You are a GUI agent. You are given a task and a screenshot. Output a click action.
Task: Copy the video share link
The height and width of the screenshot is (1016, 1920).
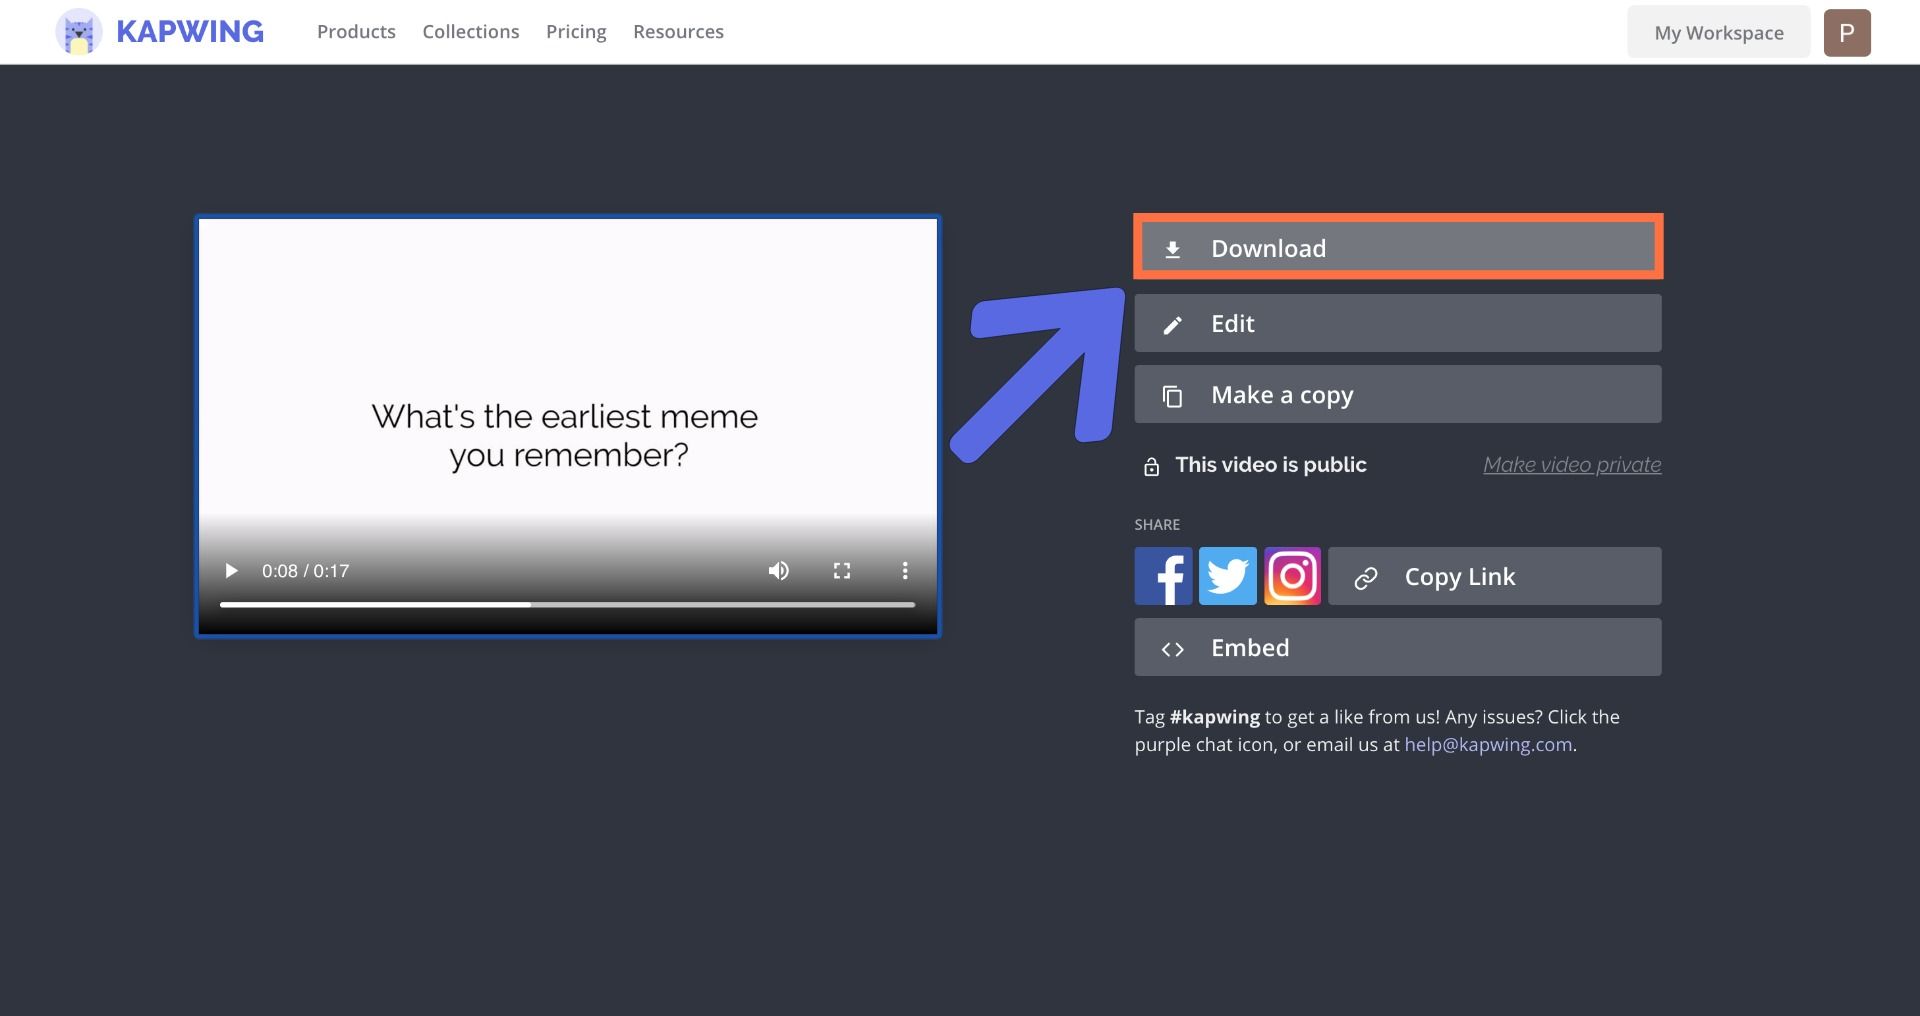coord(1494,576)
